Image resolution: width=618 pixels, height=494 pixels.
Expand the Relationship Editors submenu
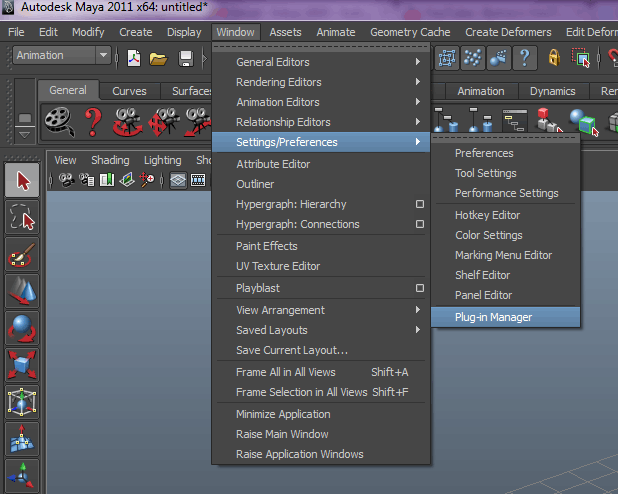(321, 122)
